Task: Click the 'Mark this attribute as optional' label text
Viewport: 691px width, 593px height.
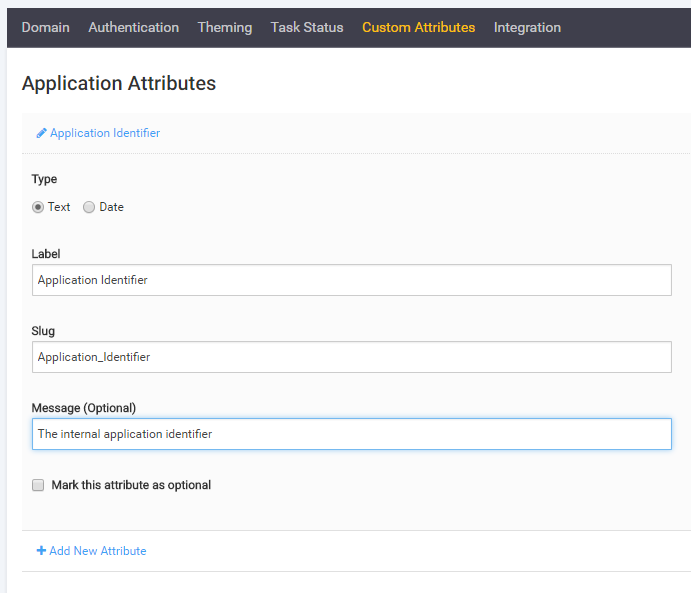Action: (x=131, y=485)
